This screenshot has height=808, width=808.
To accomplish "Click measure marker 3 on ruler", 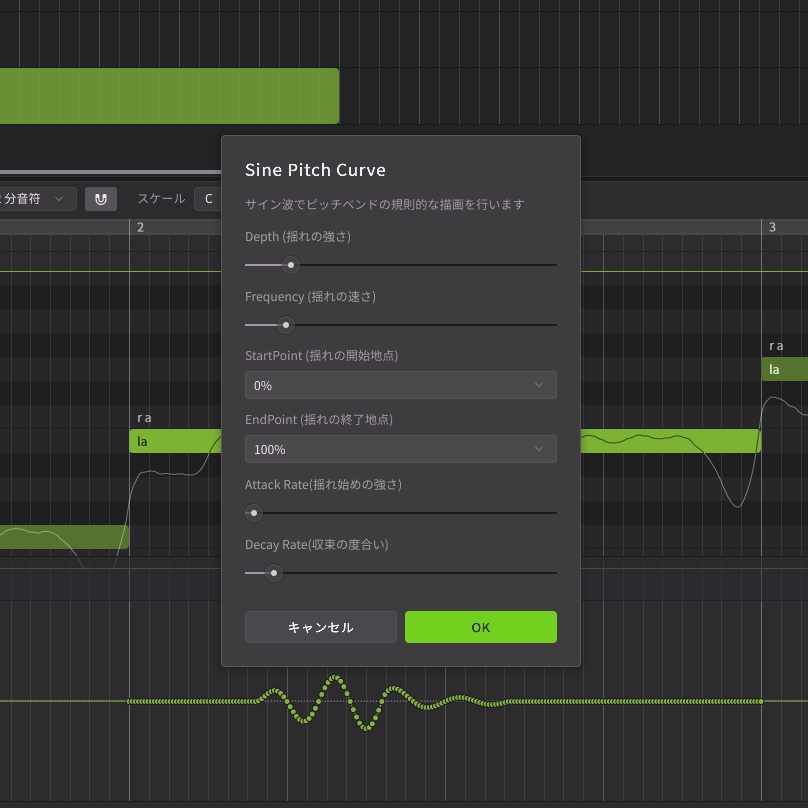I will 772,227.
